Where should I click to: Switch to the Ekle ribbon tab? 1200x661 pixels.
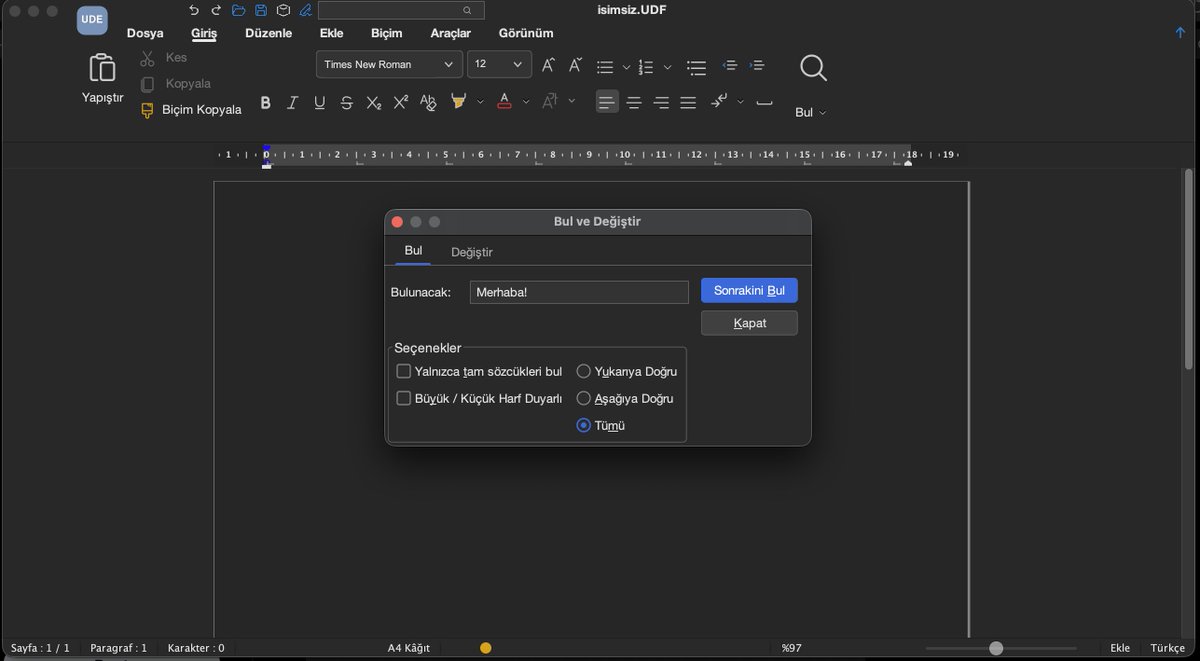pos(332,33)
